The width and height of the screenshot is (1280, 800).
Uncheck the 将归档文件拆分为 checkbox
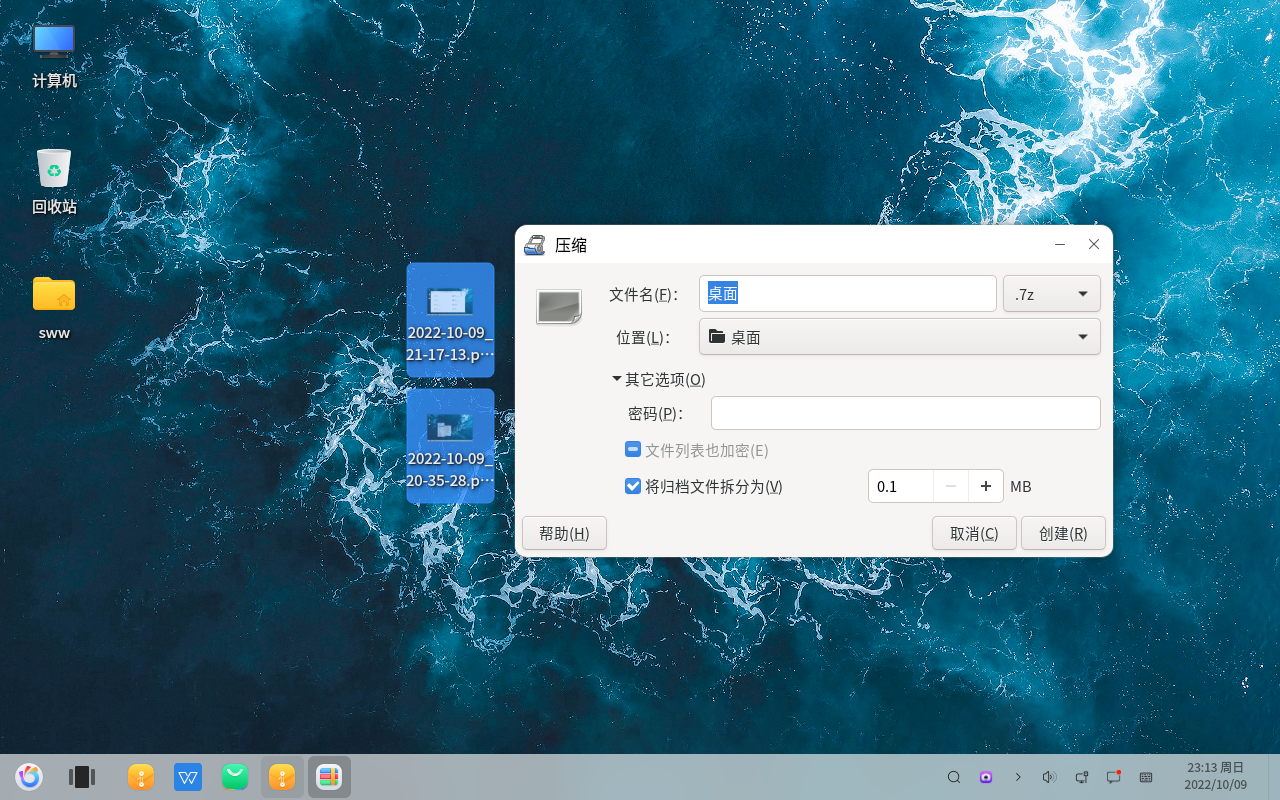coord(633,486)
